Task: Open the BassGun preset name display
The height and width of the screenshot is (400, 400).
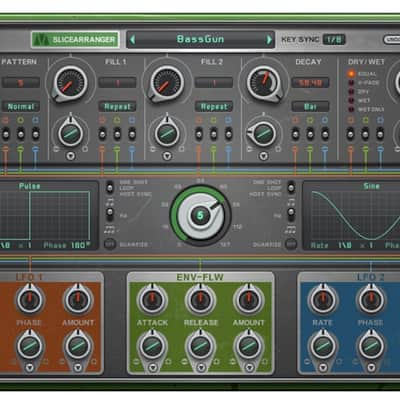Action: click(200, 39)
